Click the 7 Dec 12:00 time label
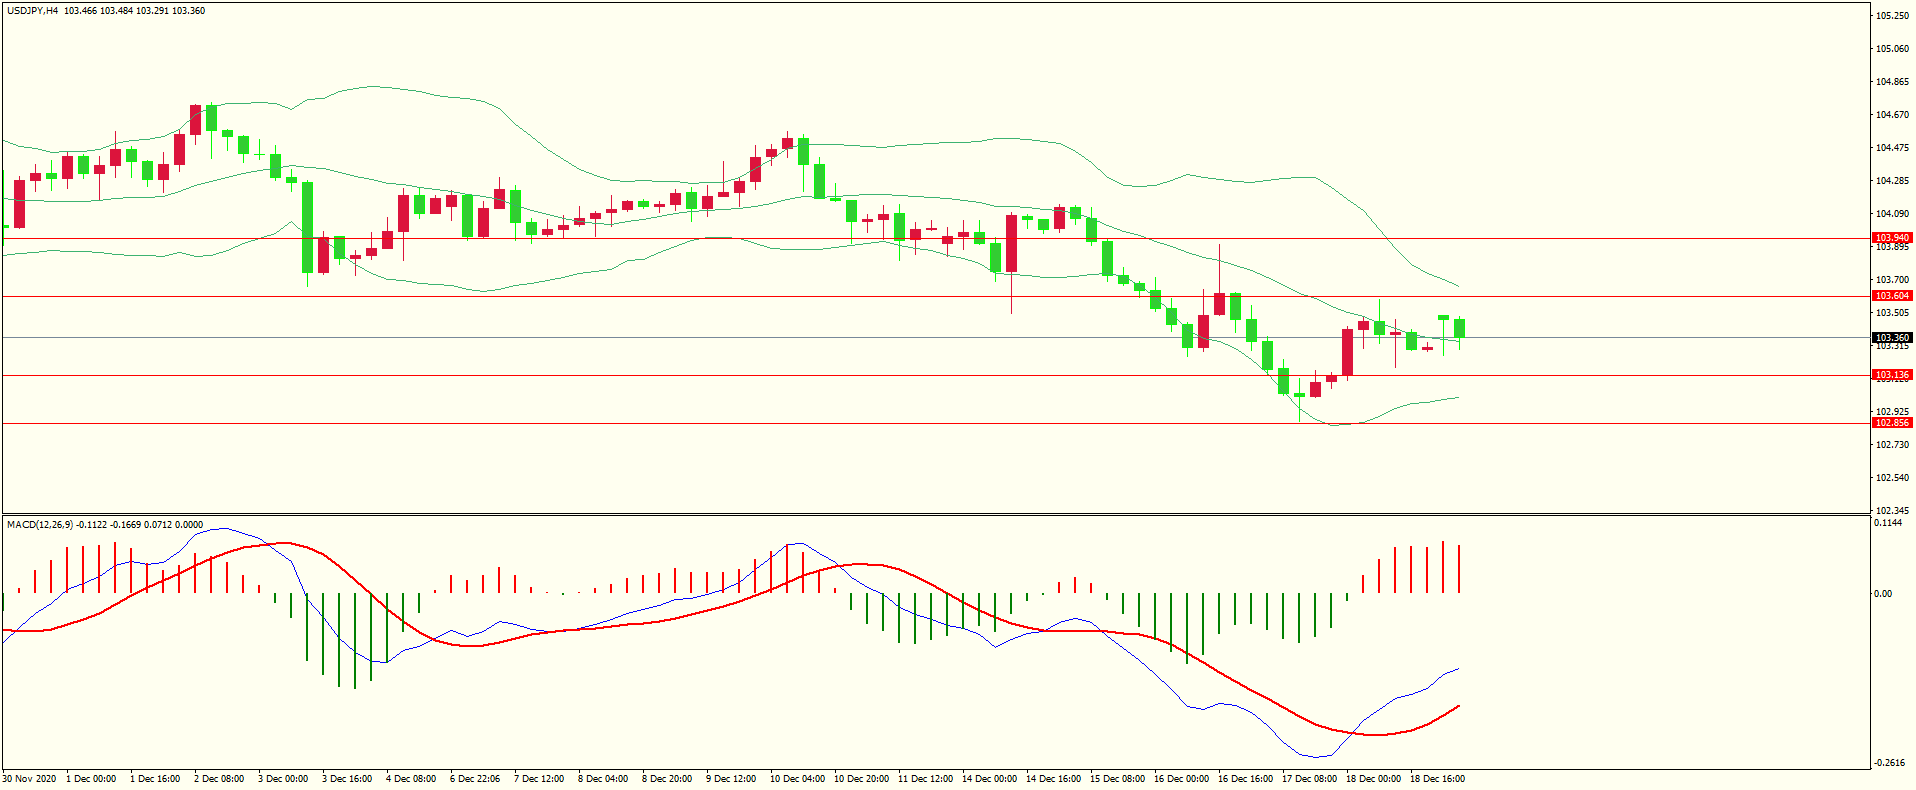Viewport: 1916px width, 790px height. coord(539,779)
